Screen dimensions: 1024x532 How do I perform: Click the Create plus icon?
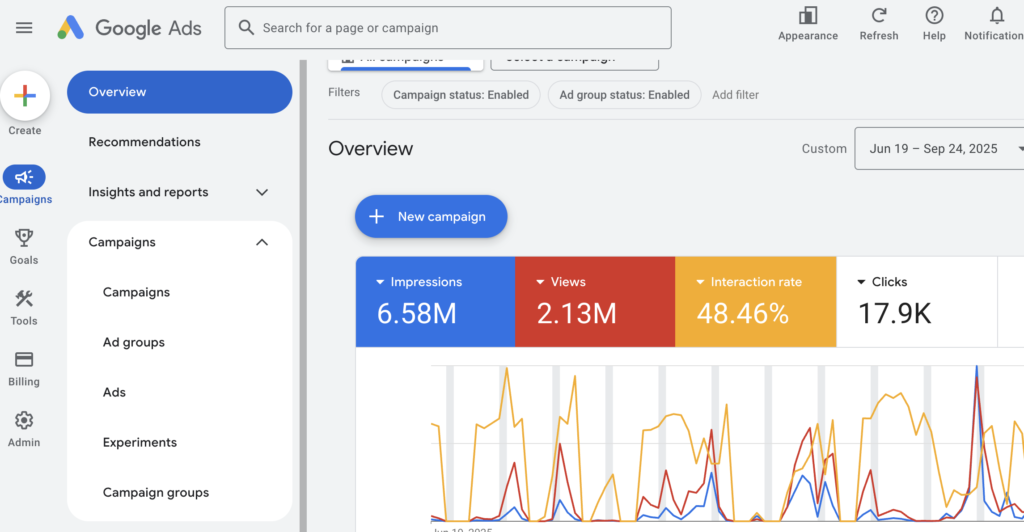[25, 97]
